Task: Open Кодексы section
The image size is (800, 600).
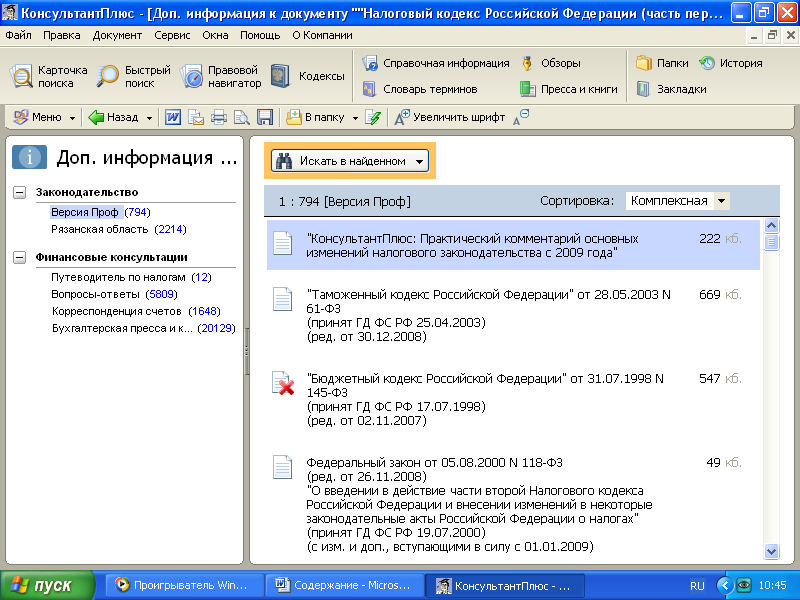Action: (308, 76)
